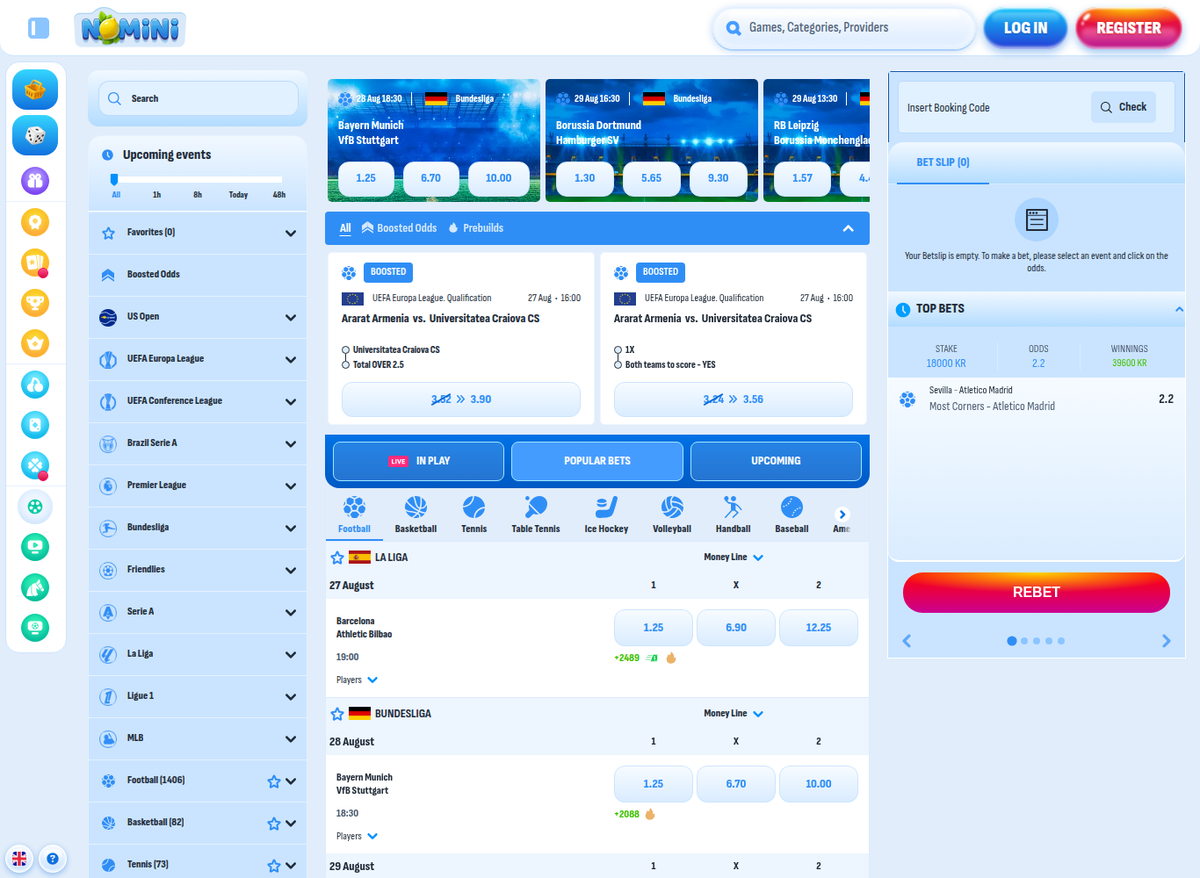Select the Football sport icon tab
This screenshot has width=1200, height=878.
(354, 515)
